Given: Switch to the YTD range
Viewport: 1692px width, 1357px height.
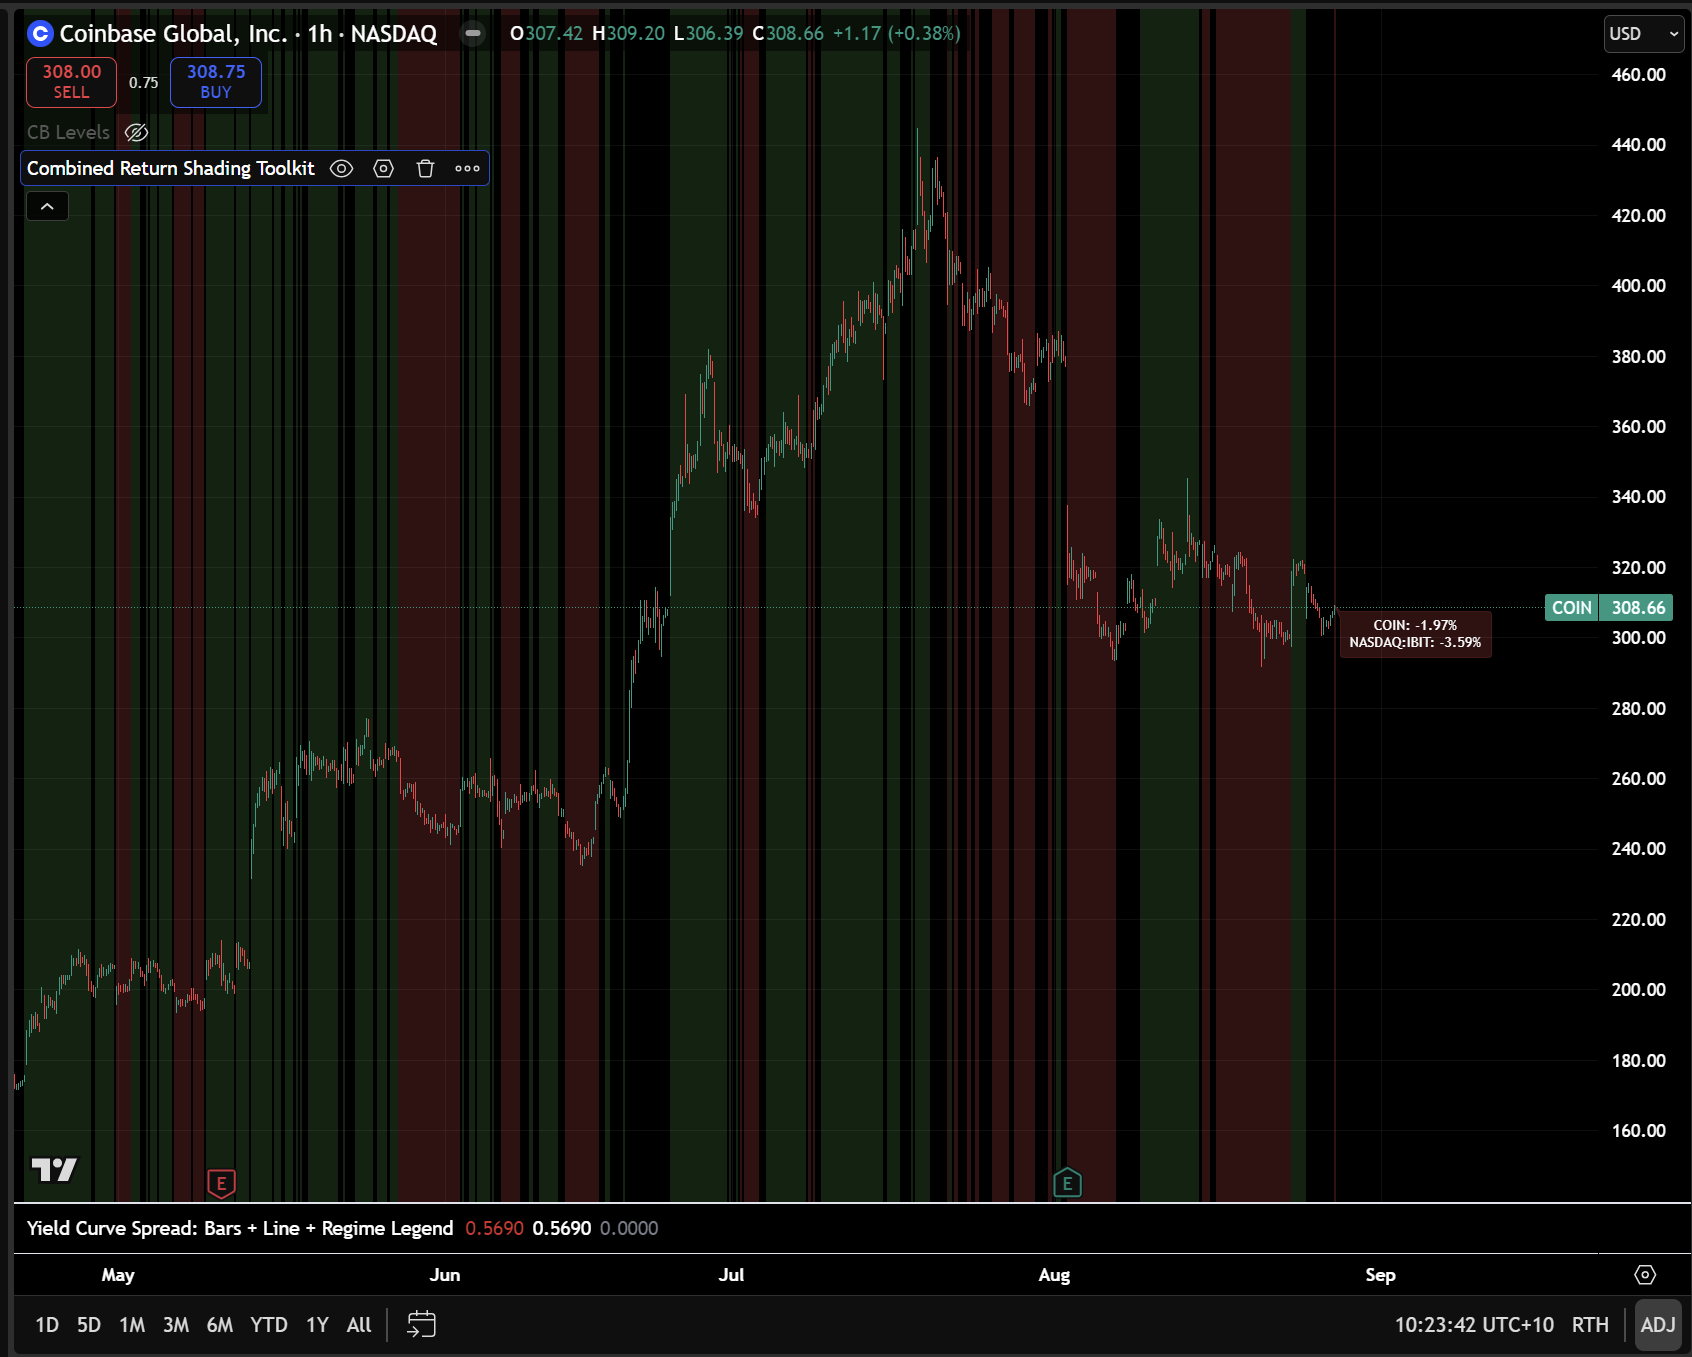Looking at the screenshot, I should tap(267, 1324).
